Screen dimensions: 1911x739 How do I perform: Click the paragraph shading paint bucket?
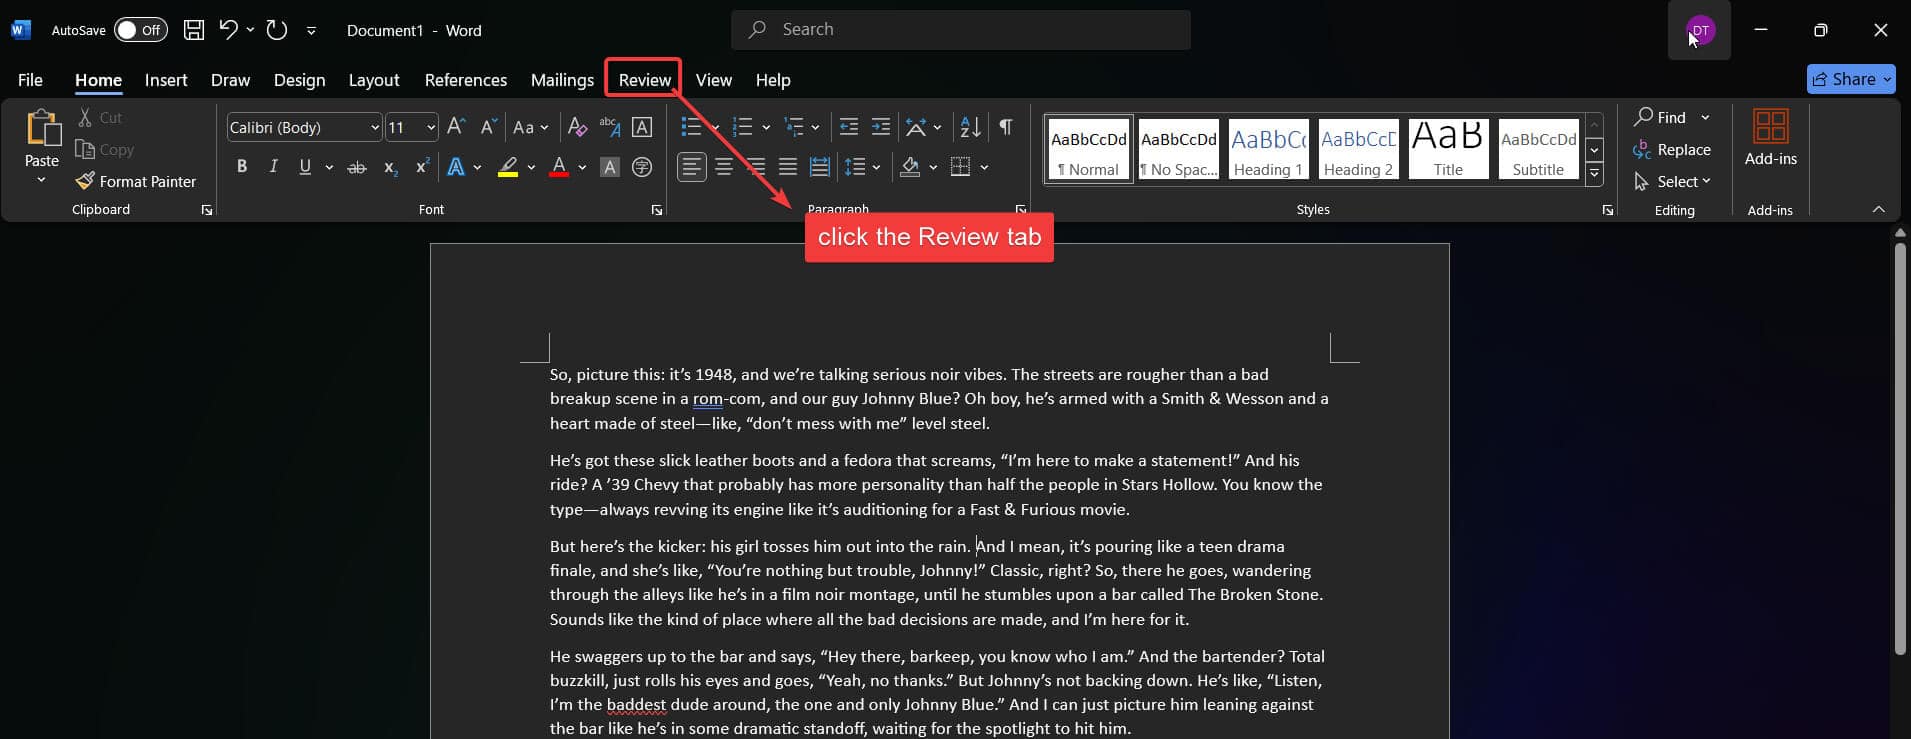[x=910, y=167]
